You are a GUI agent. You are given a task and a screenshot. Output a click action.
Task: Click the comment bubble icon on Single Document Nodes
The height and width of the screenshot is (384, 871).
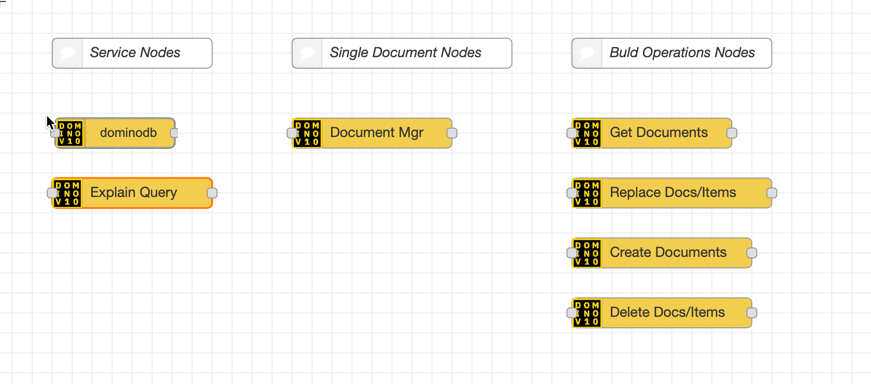(308, 53)
